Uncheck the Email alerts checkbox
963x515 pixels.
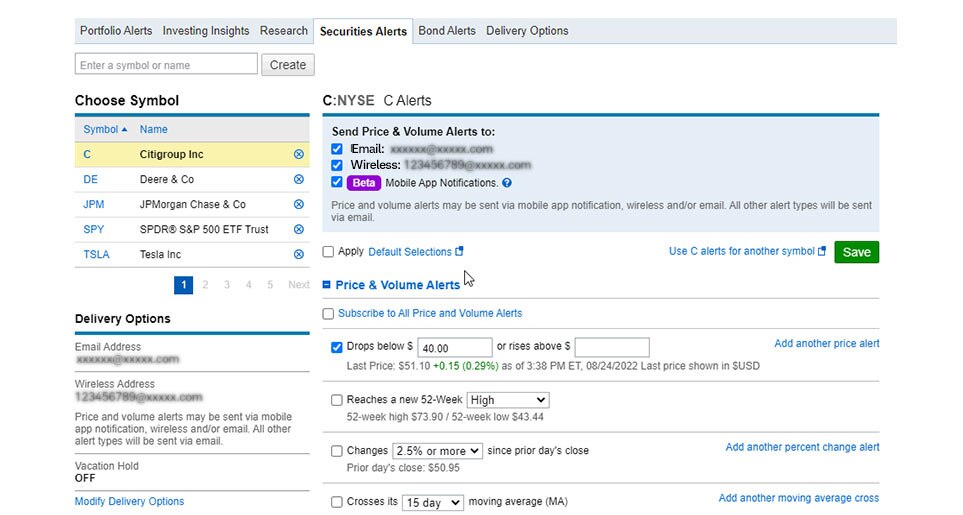337,149
